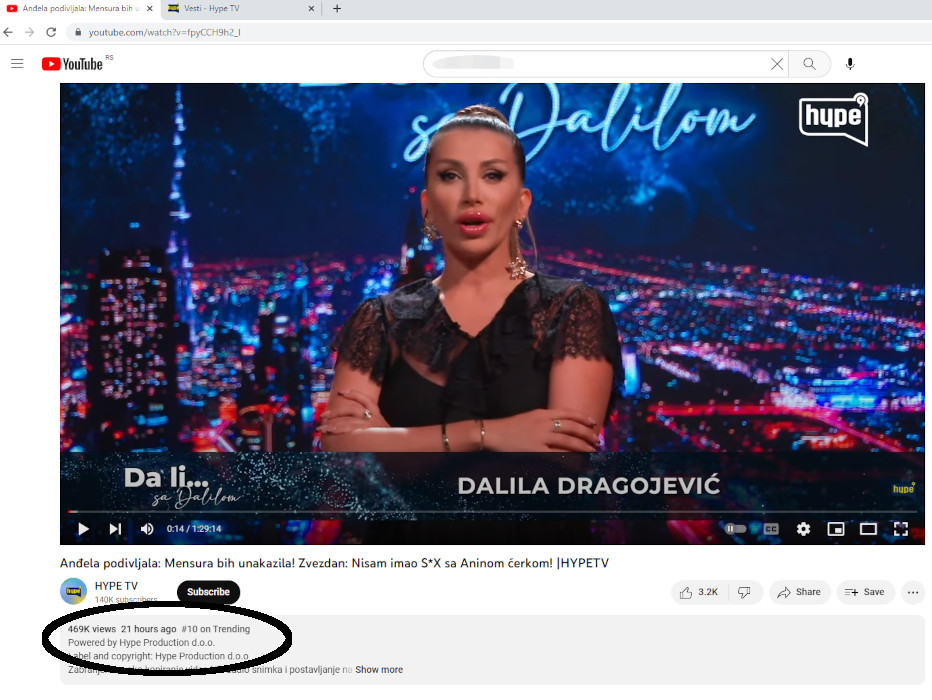
Task: Switch to the Vesti - Hype TV tab
Action: [235, 9]
